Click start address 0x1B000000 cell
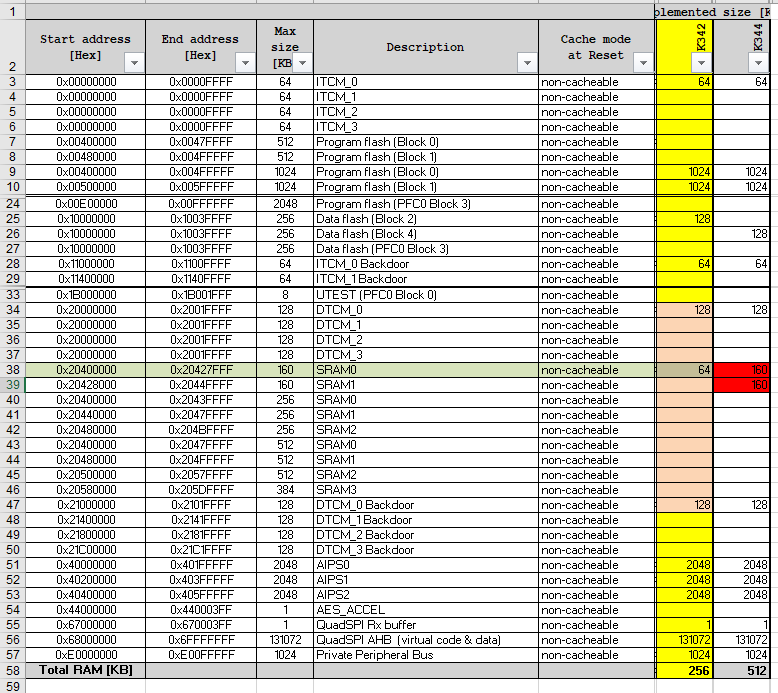Screen dimensions: 778x693 (85, 295)
